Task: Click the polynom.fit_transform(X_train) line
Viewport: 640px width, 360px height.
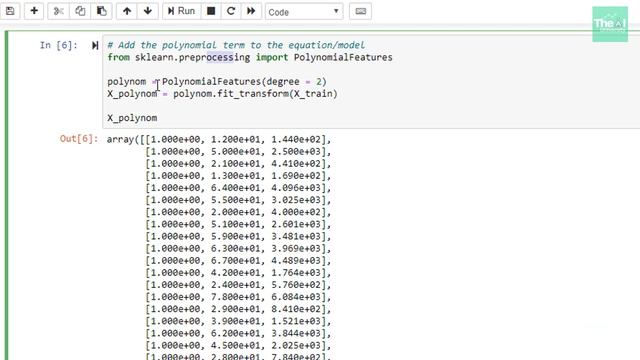Action: tap(222, 94)
